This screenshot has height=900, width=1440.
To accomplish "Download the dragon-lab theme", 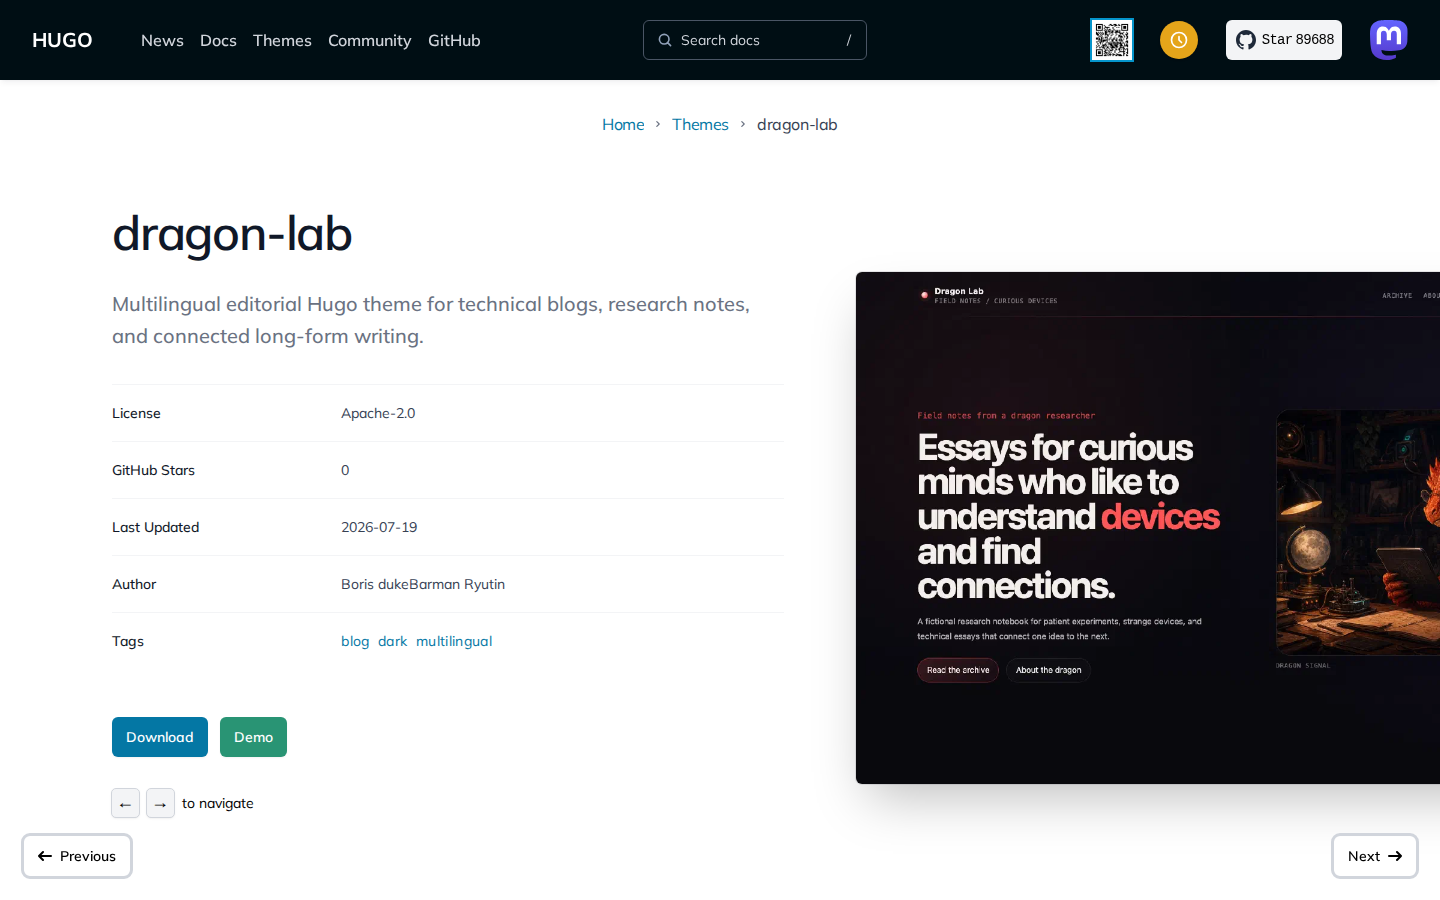I will tap(160, 737).
